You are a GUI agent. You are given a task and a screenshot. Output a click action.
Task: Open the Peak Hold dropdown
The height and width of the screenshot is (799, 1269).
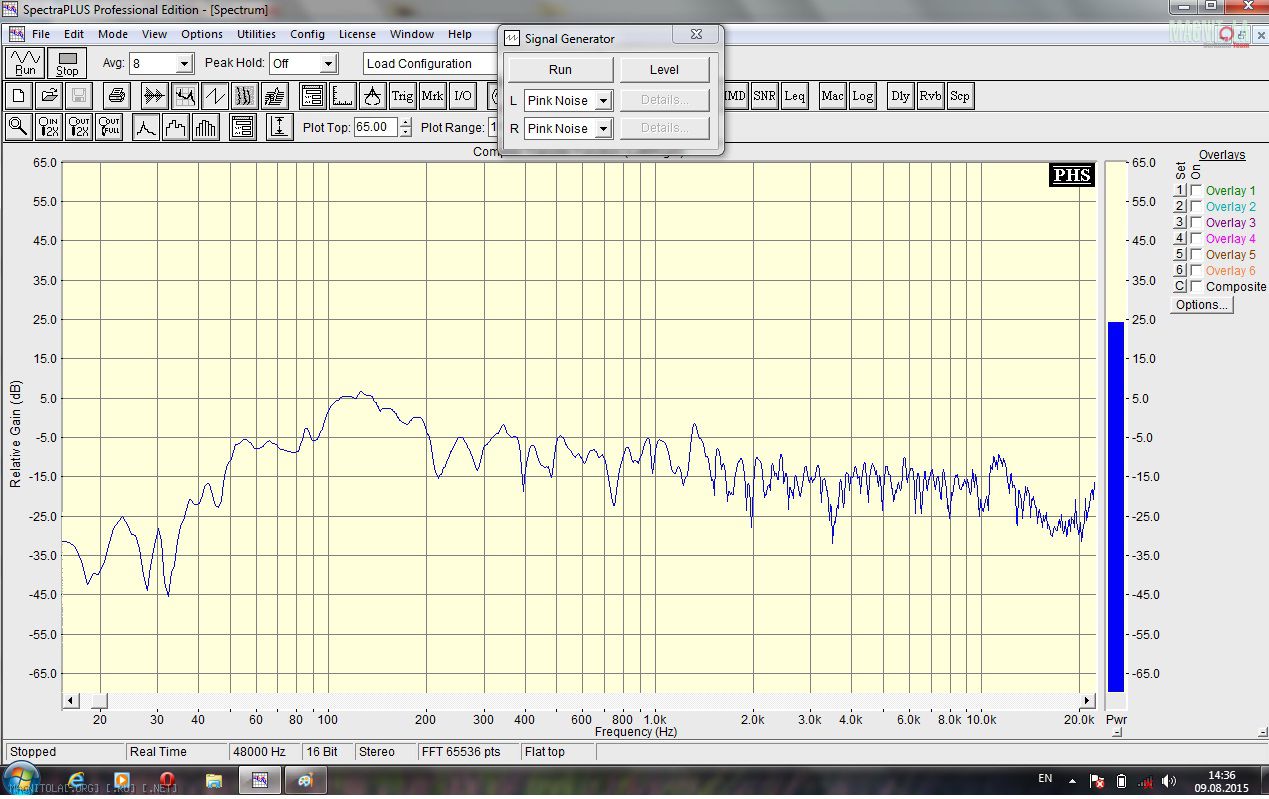point(328,64)
